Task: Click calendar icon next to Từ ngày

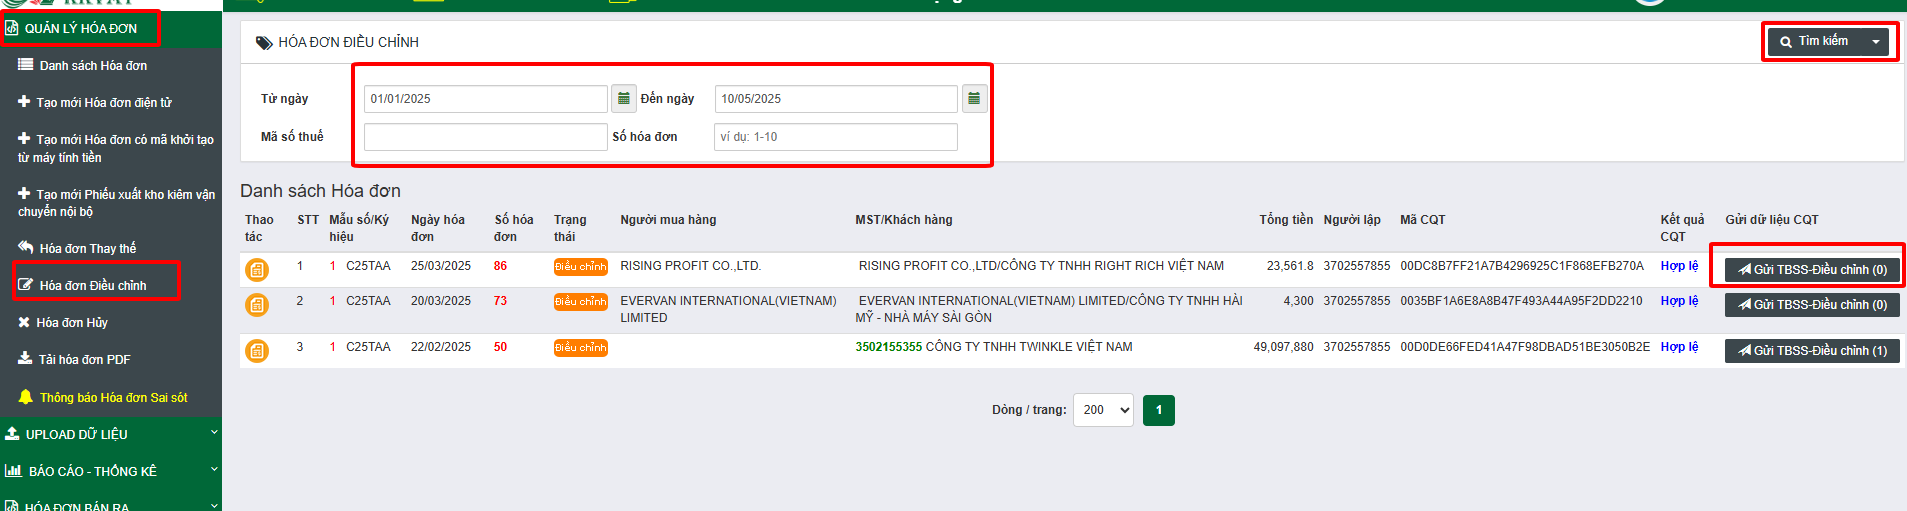Action: [x=623, y=98]
